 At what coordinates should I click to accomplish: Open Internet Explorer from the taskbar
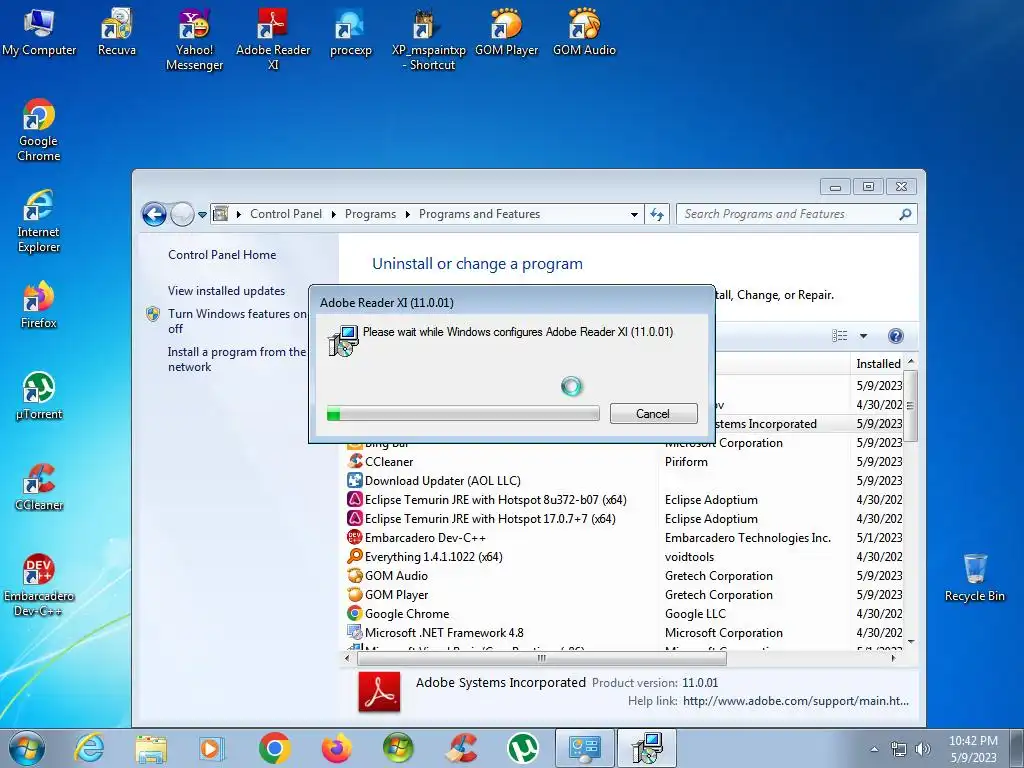(x=89, y=748)
